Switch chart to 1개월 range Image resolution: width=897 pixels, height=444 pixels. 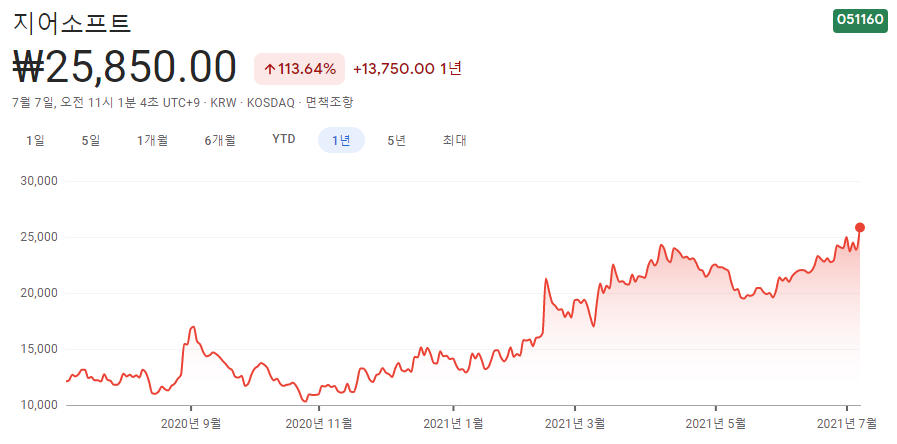point(152,140)
